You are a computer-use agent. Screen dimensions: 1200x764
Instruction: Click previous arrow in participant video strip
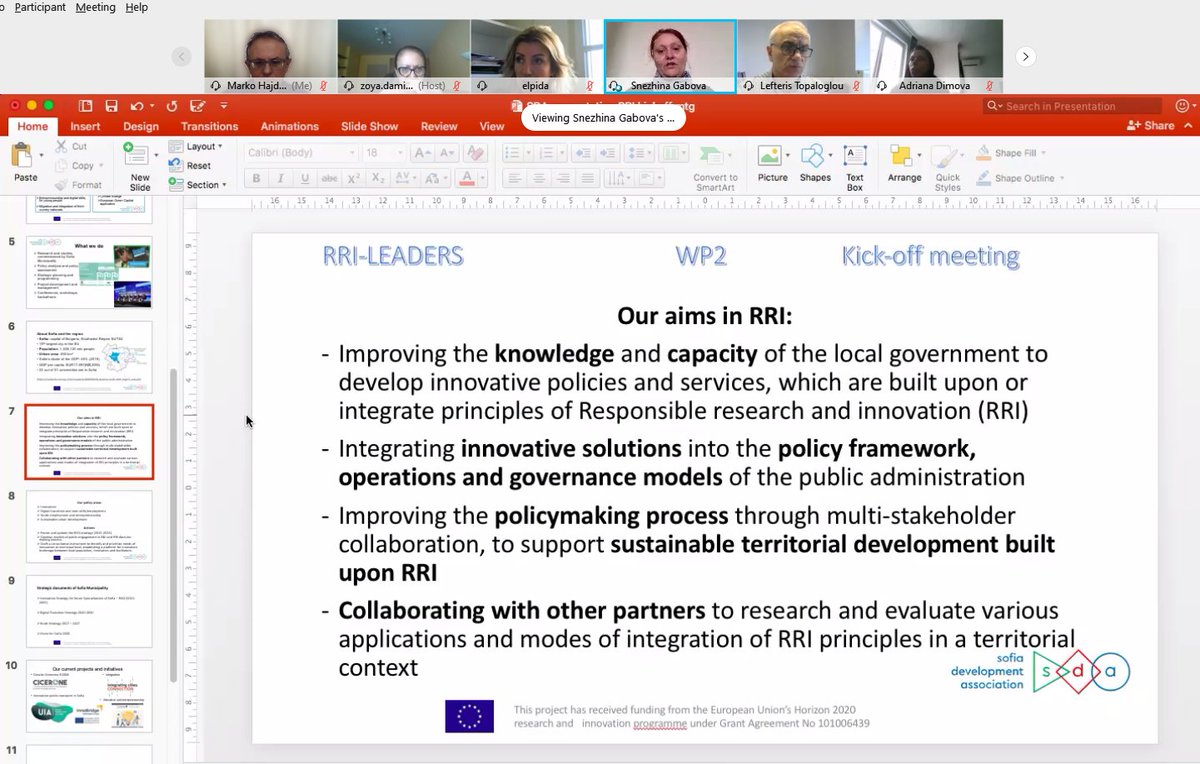click(181, 56)
